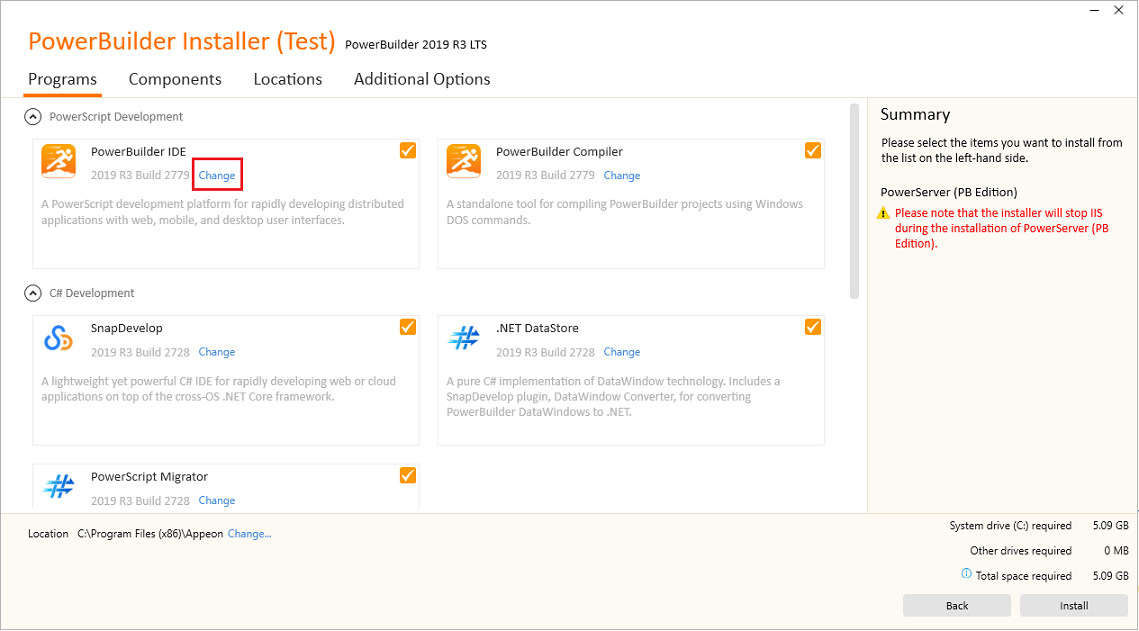Toggle the SnapDevelop checkbox

pos(408,327)
